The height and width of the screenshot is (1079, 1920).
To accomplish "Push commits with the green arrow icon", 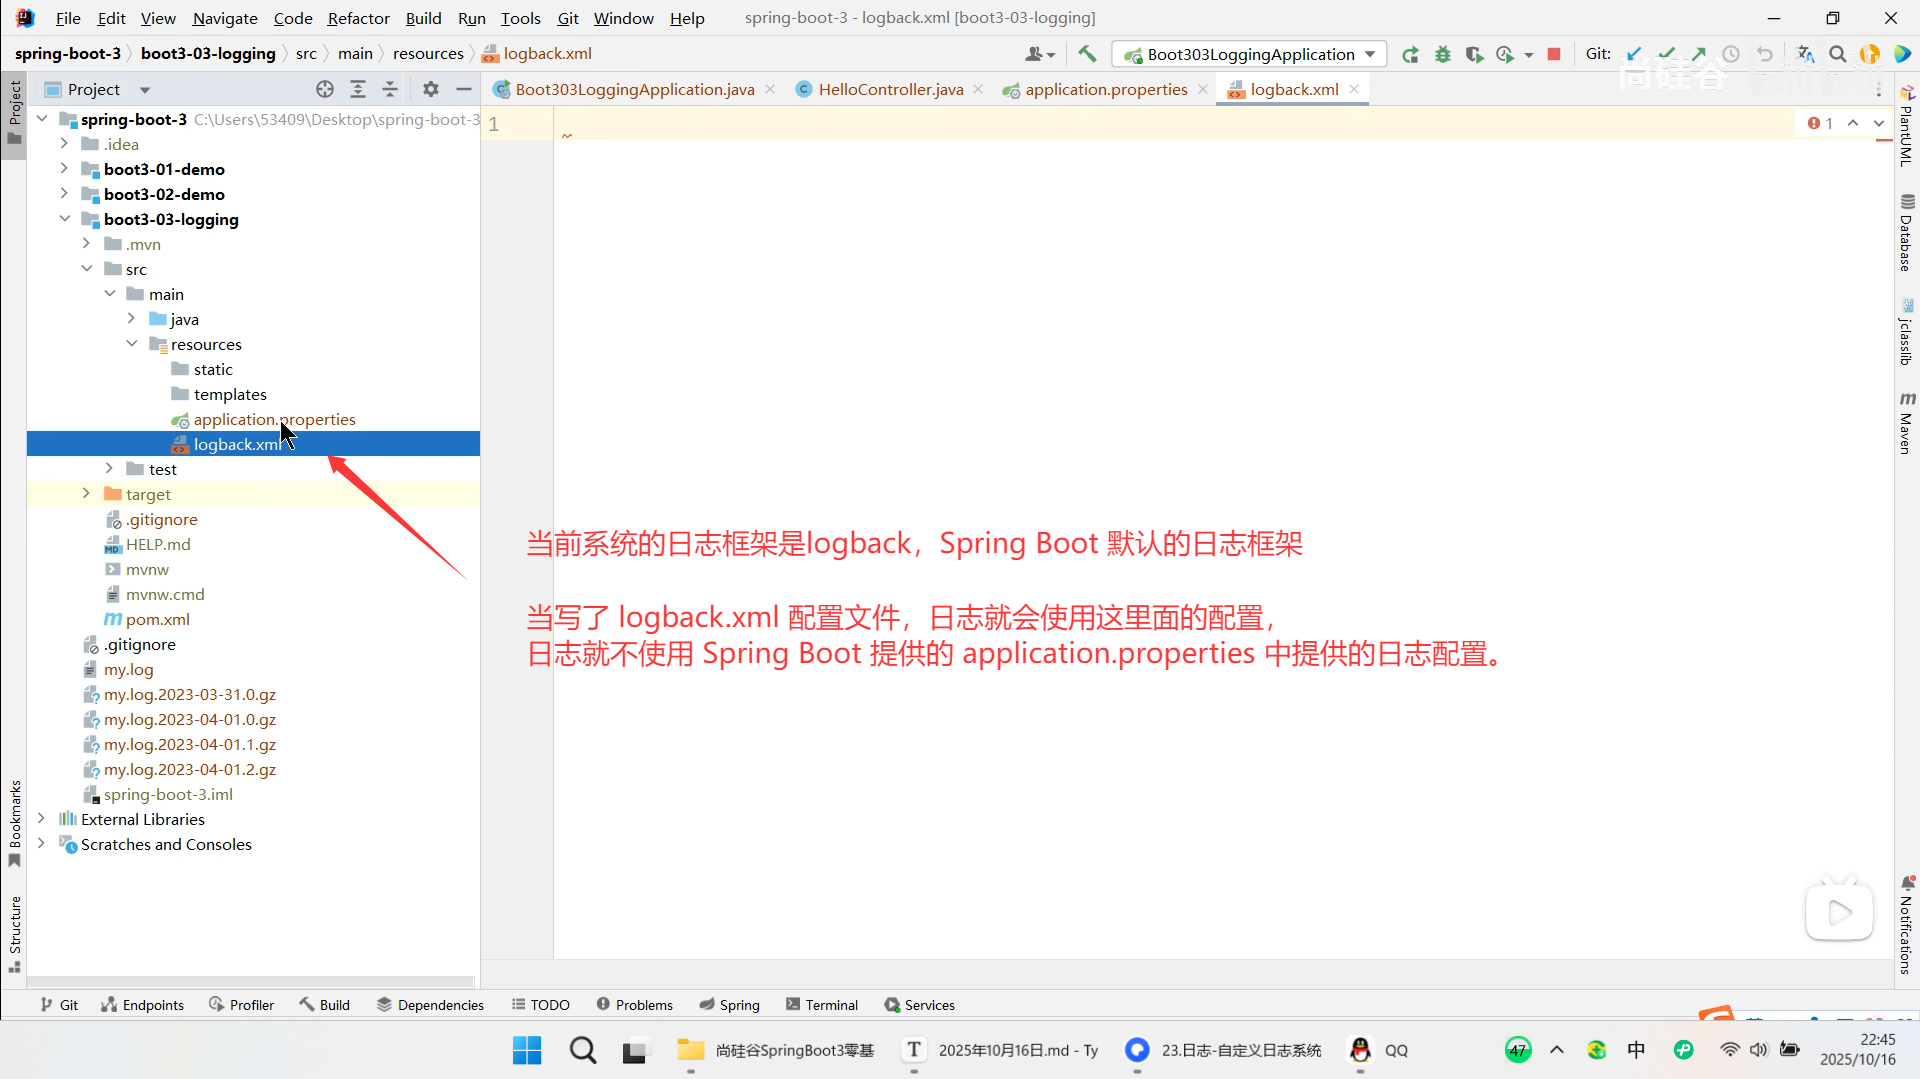I will 1699,54.
